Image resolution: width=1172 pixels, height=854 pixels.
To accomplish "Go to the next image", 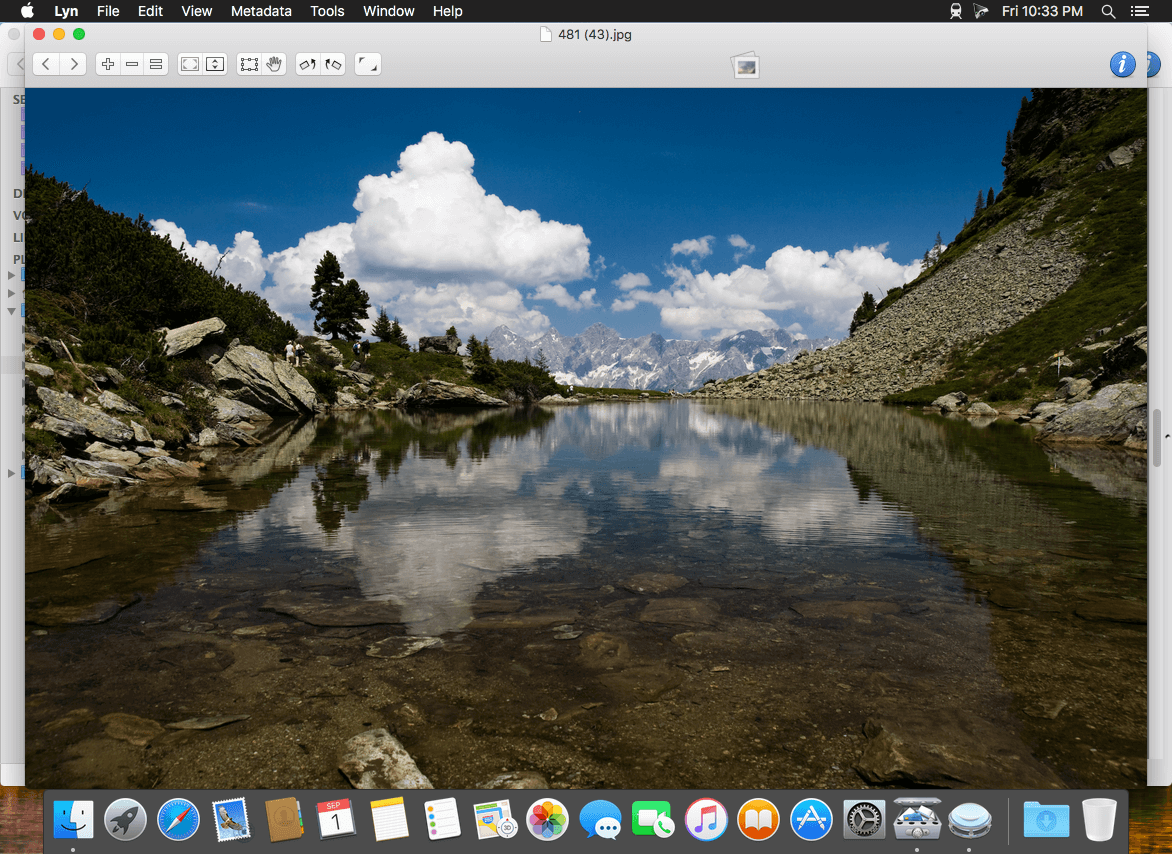I will pos(73,64).
